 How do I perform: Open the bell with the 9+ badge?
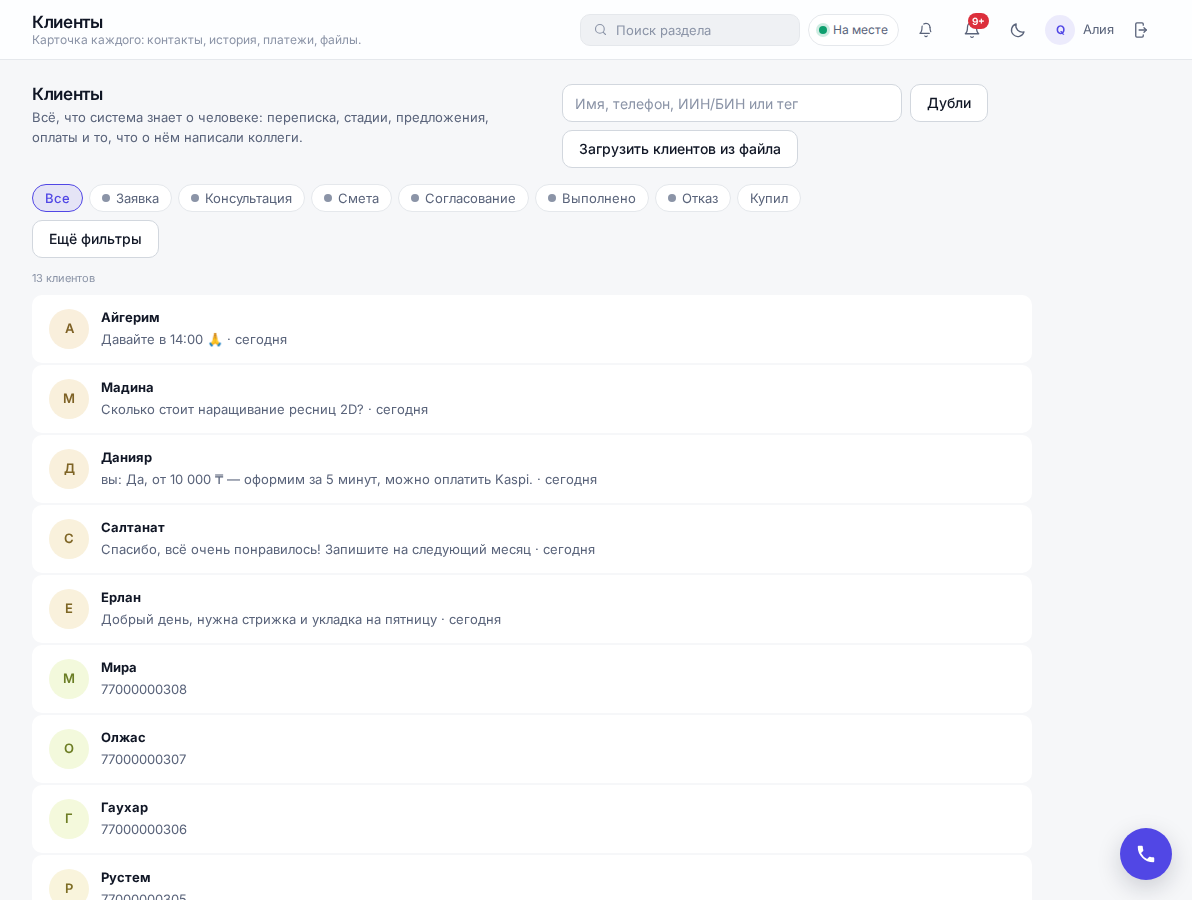972,30
